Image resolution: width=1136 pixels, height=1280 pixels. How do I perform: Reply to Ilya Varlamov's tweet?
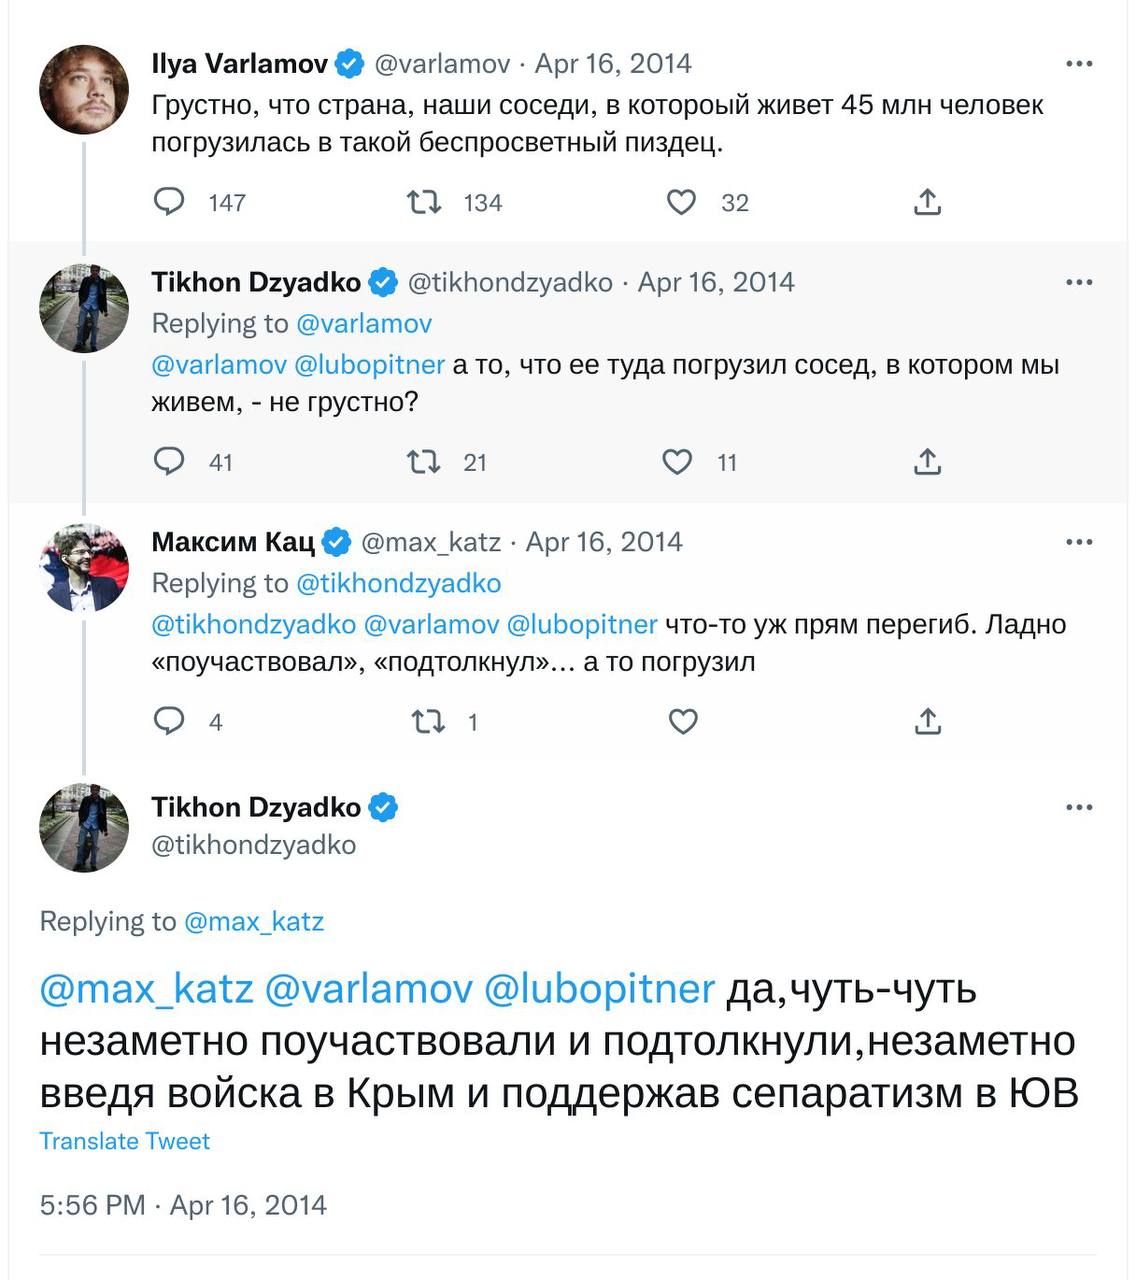point(169,202)
